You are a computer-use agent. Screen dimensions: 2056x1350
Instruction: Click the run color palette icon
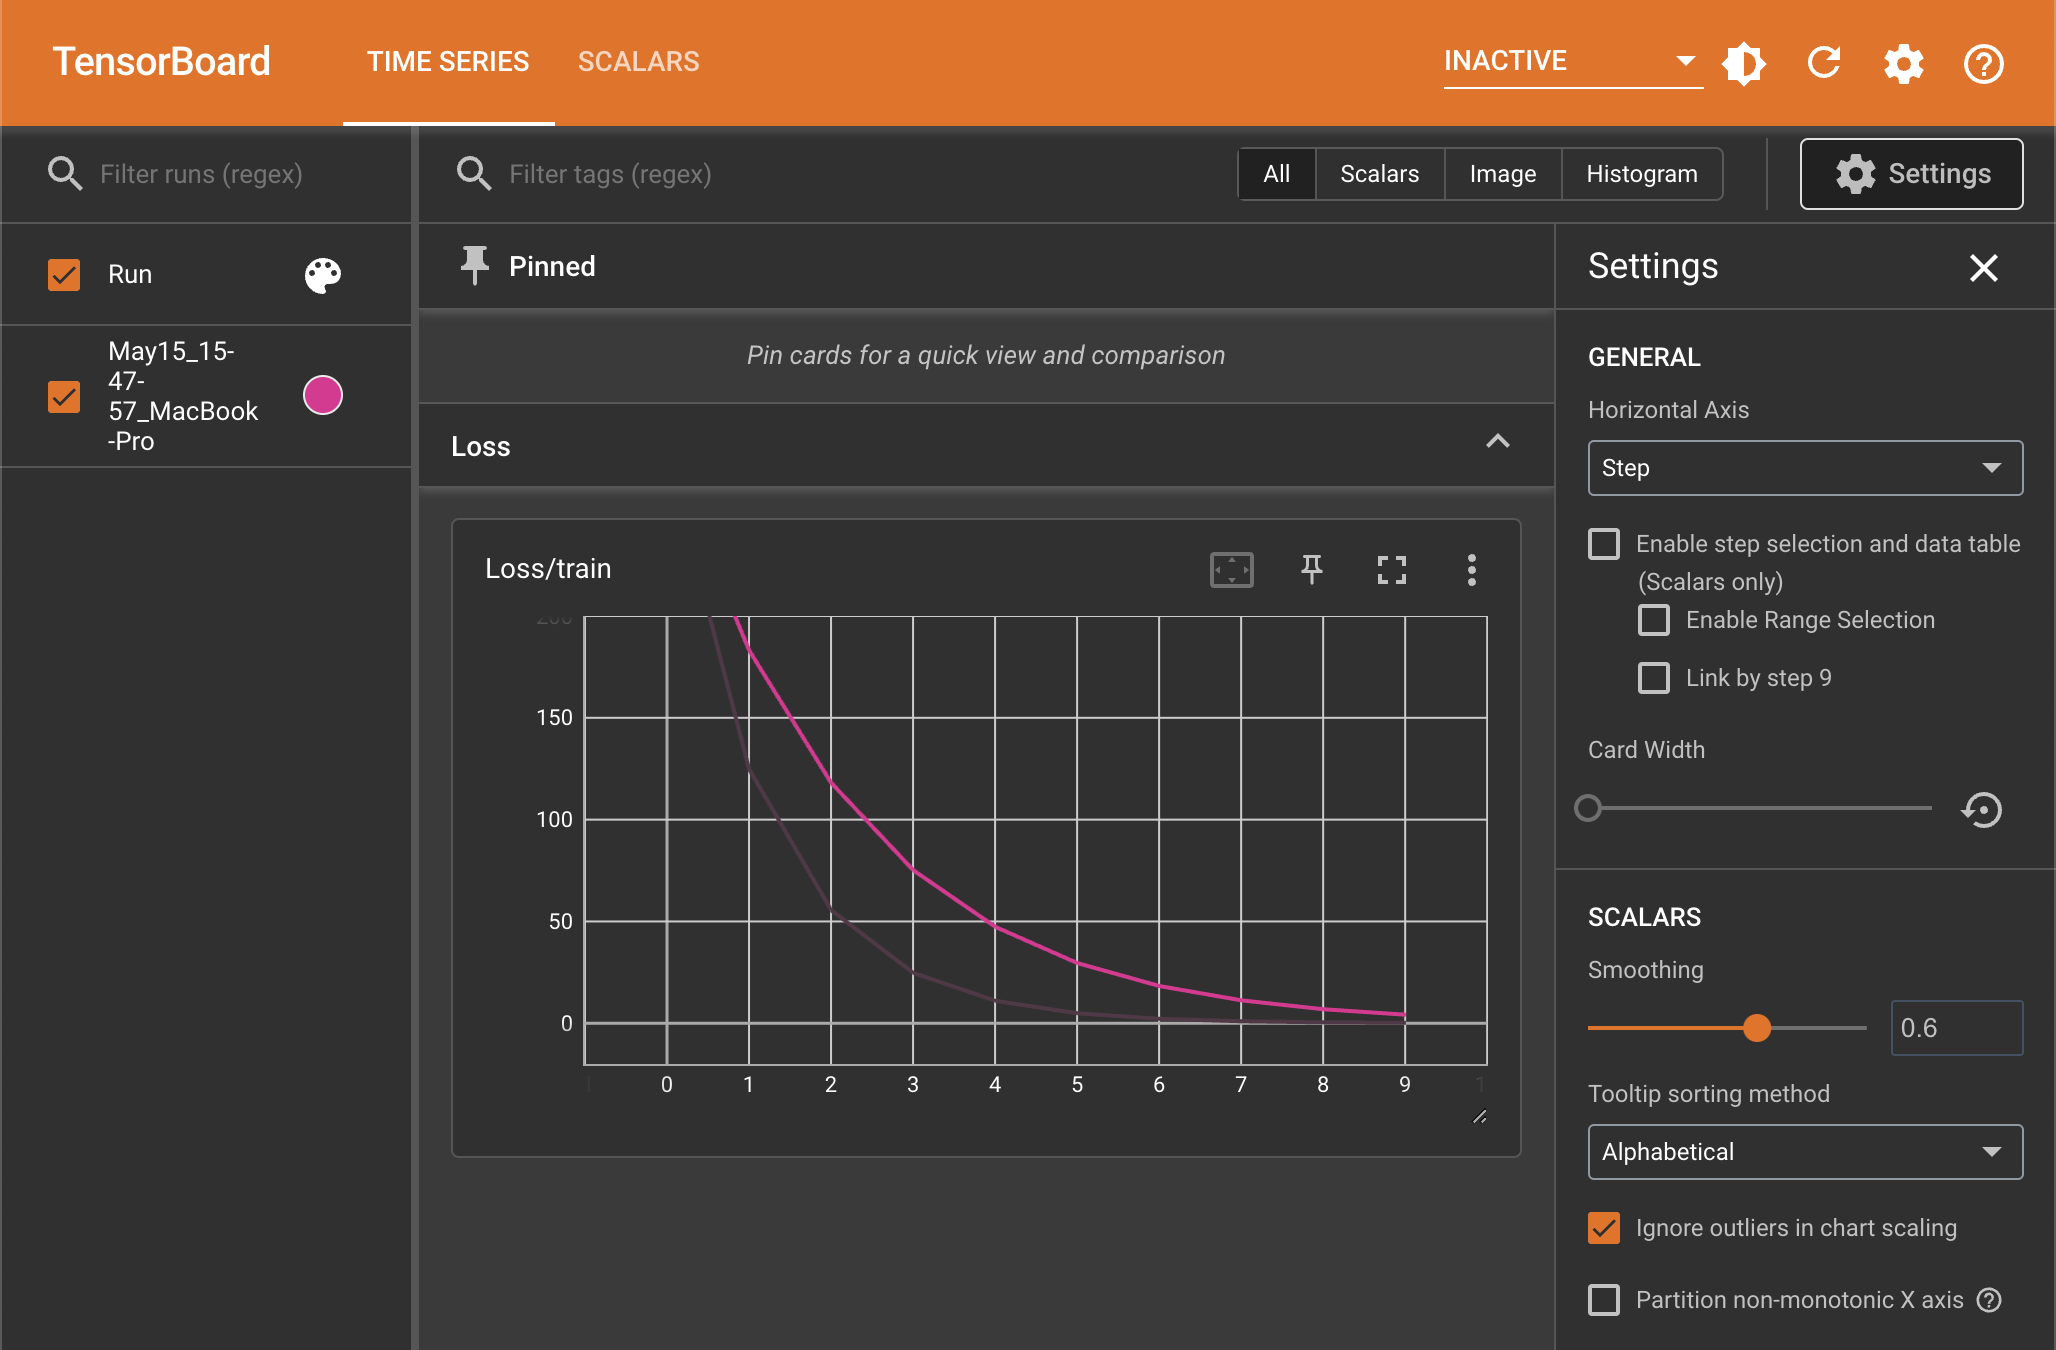coord(322,274)
